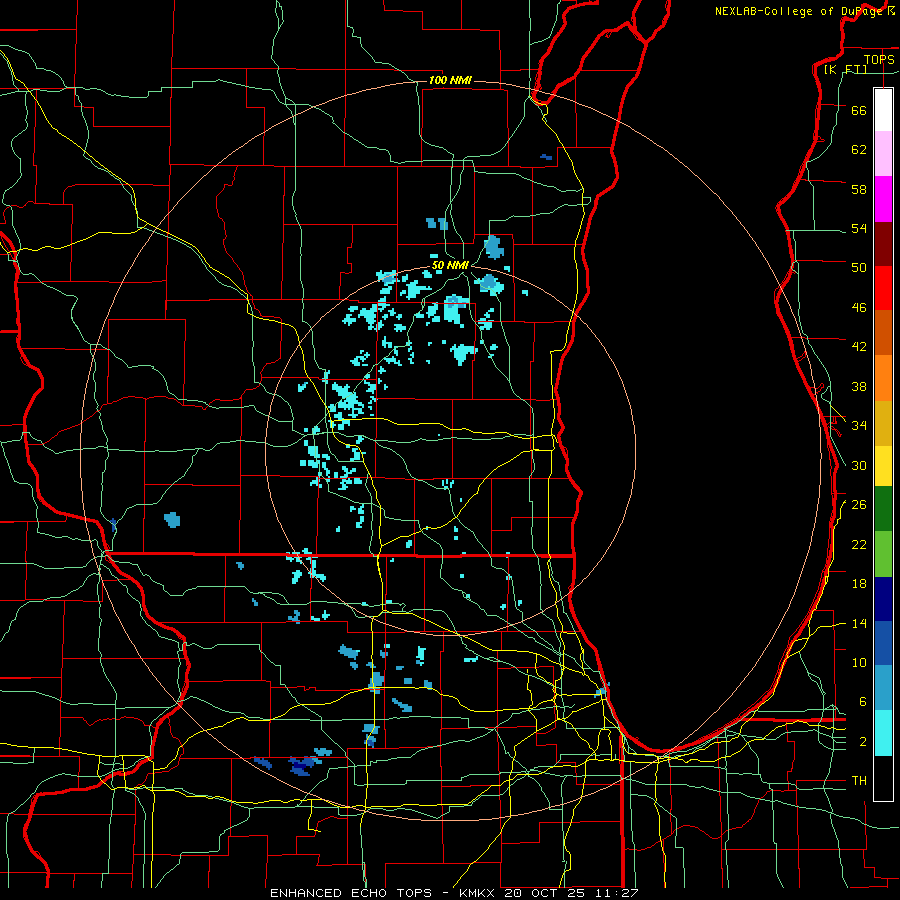
Task: Click the "11:27" time stamp
Action: pyautogui.click(x=617, y=893)
